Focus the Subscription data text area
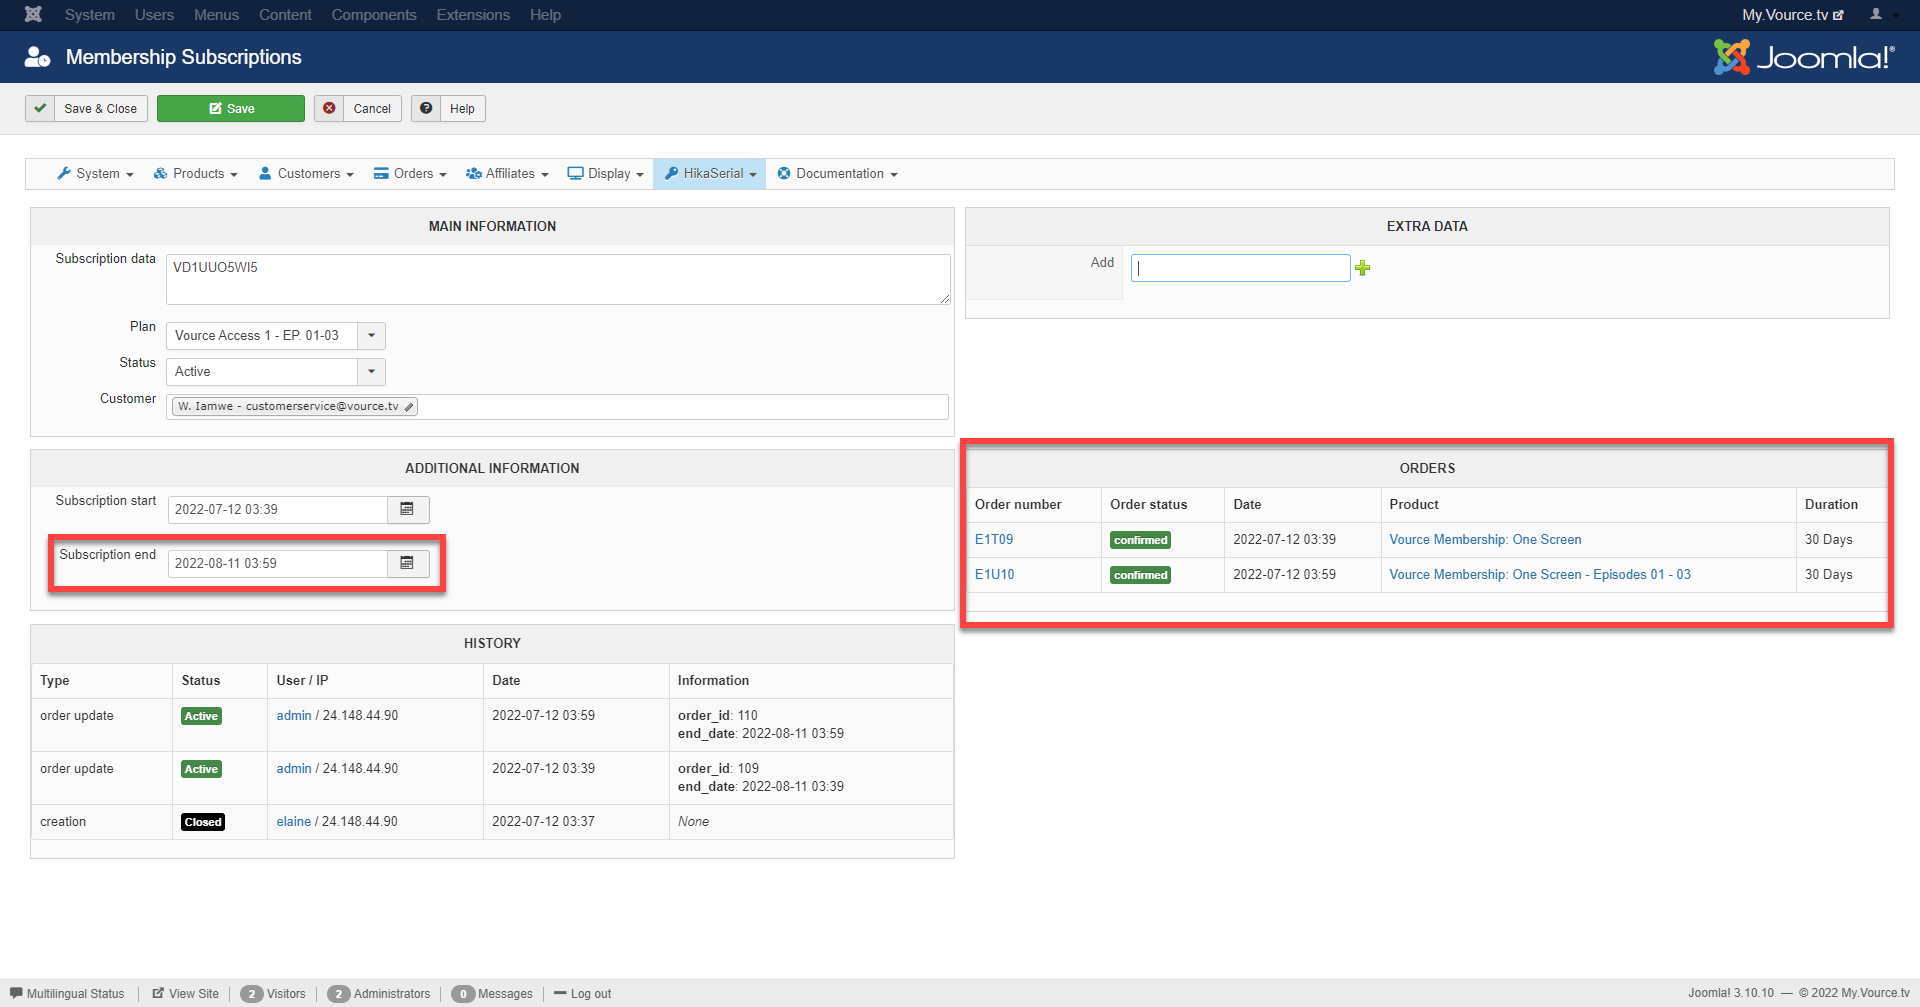Screen dimensions: 1920x1007 (557, 279)
